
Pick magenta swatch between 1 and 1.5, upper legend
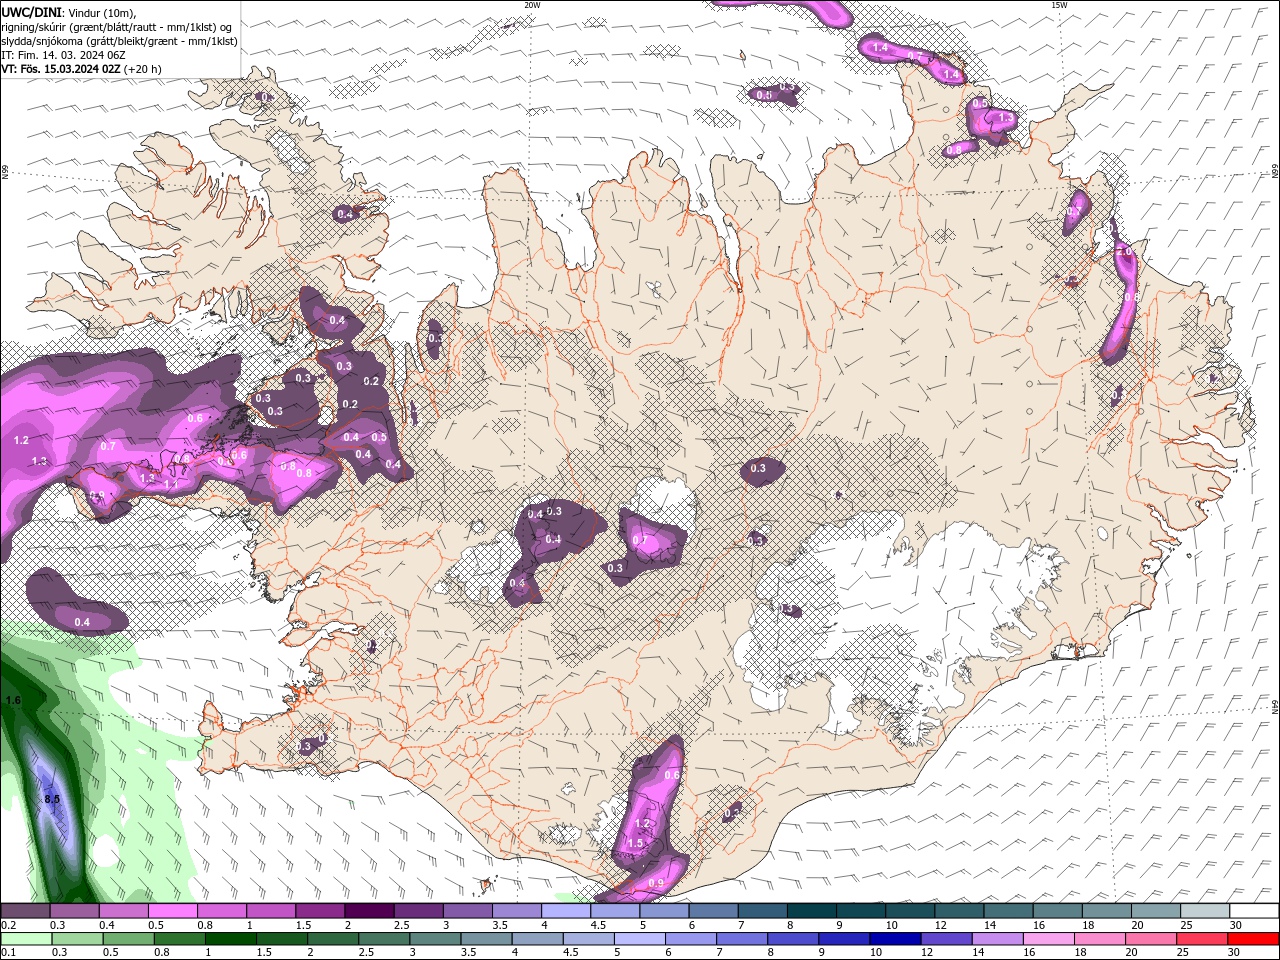270,911
